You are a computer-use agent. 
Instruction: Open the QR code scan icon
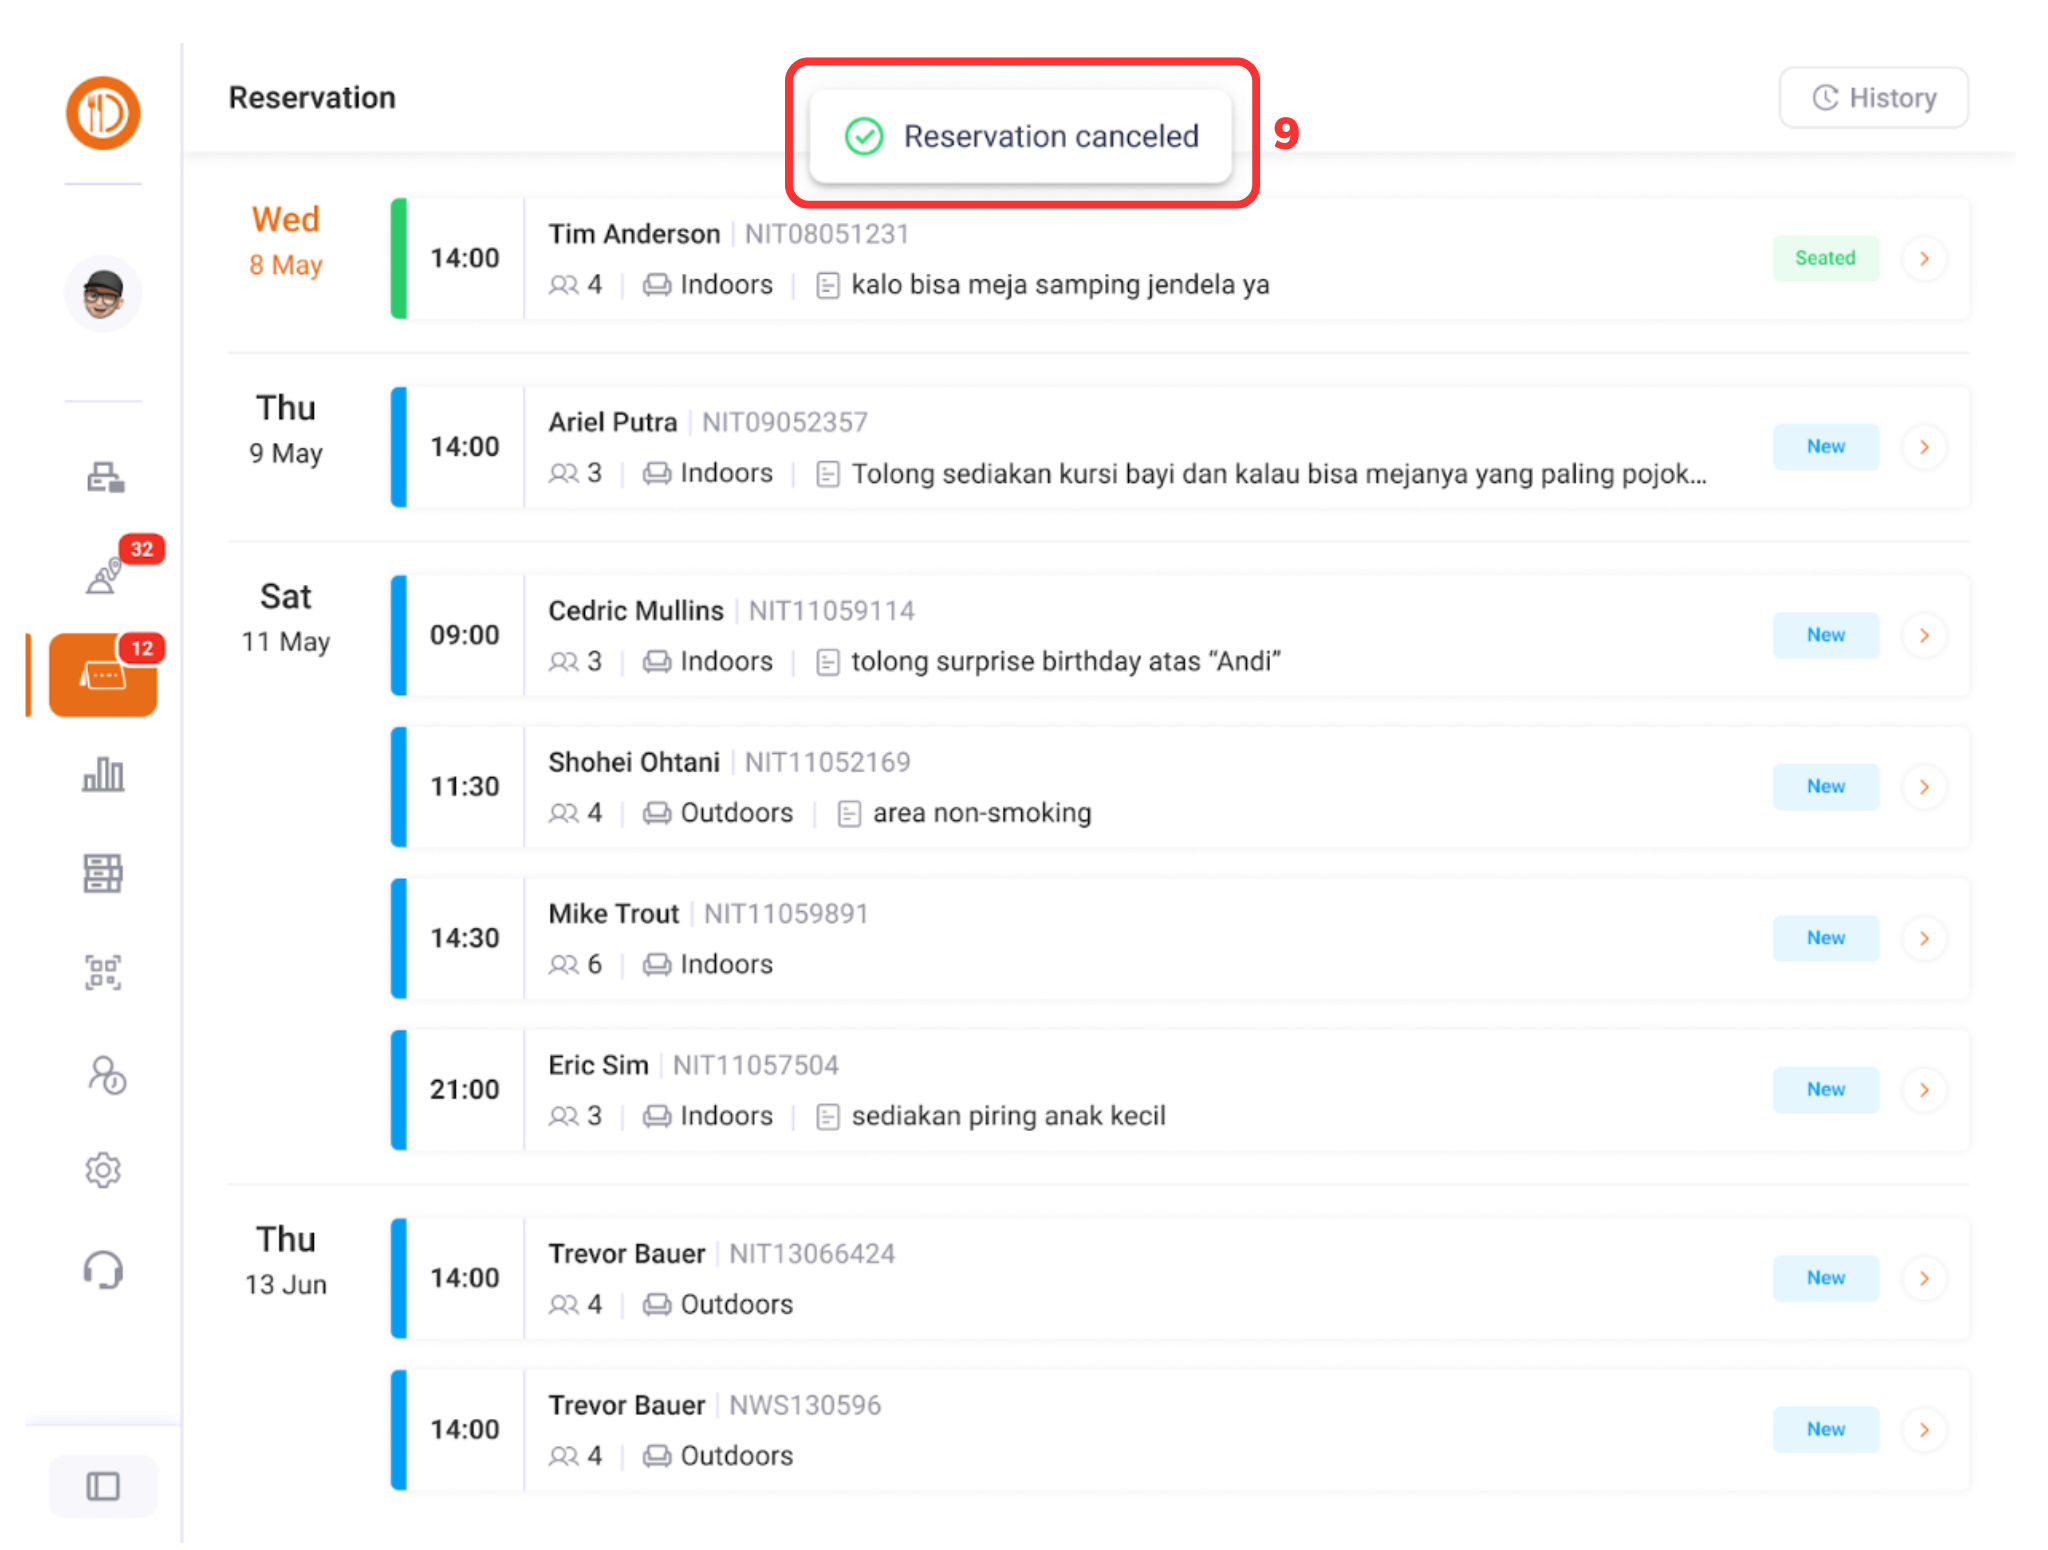[x=103, y=972]
